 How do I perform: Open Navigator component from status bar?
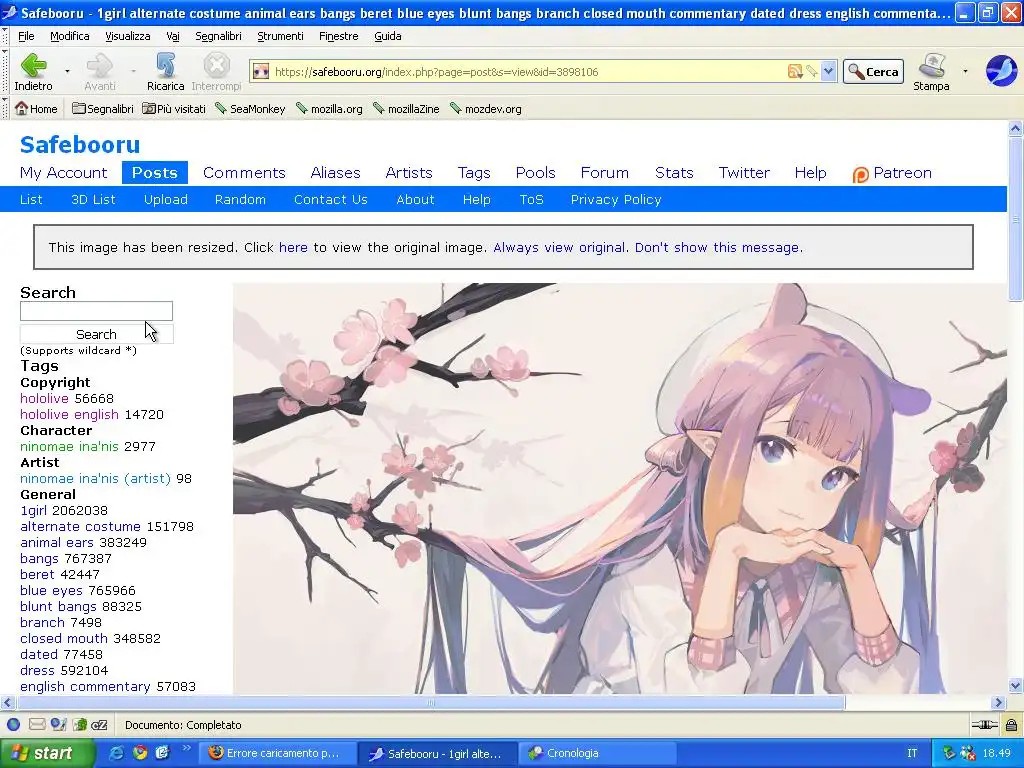point(13,724)
